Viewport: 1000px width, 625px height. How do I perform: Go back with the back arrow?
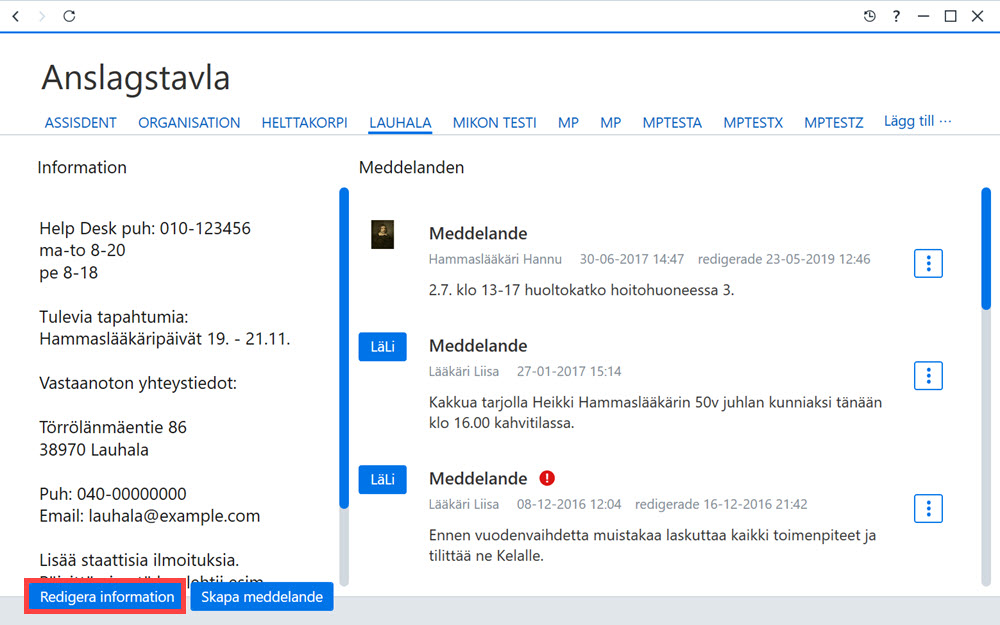(16, 16)
